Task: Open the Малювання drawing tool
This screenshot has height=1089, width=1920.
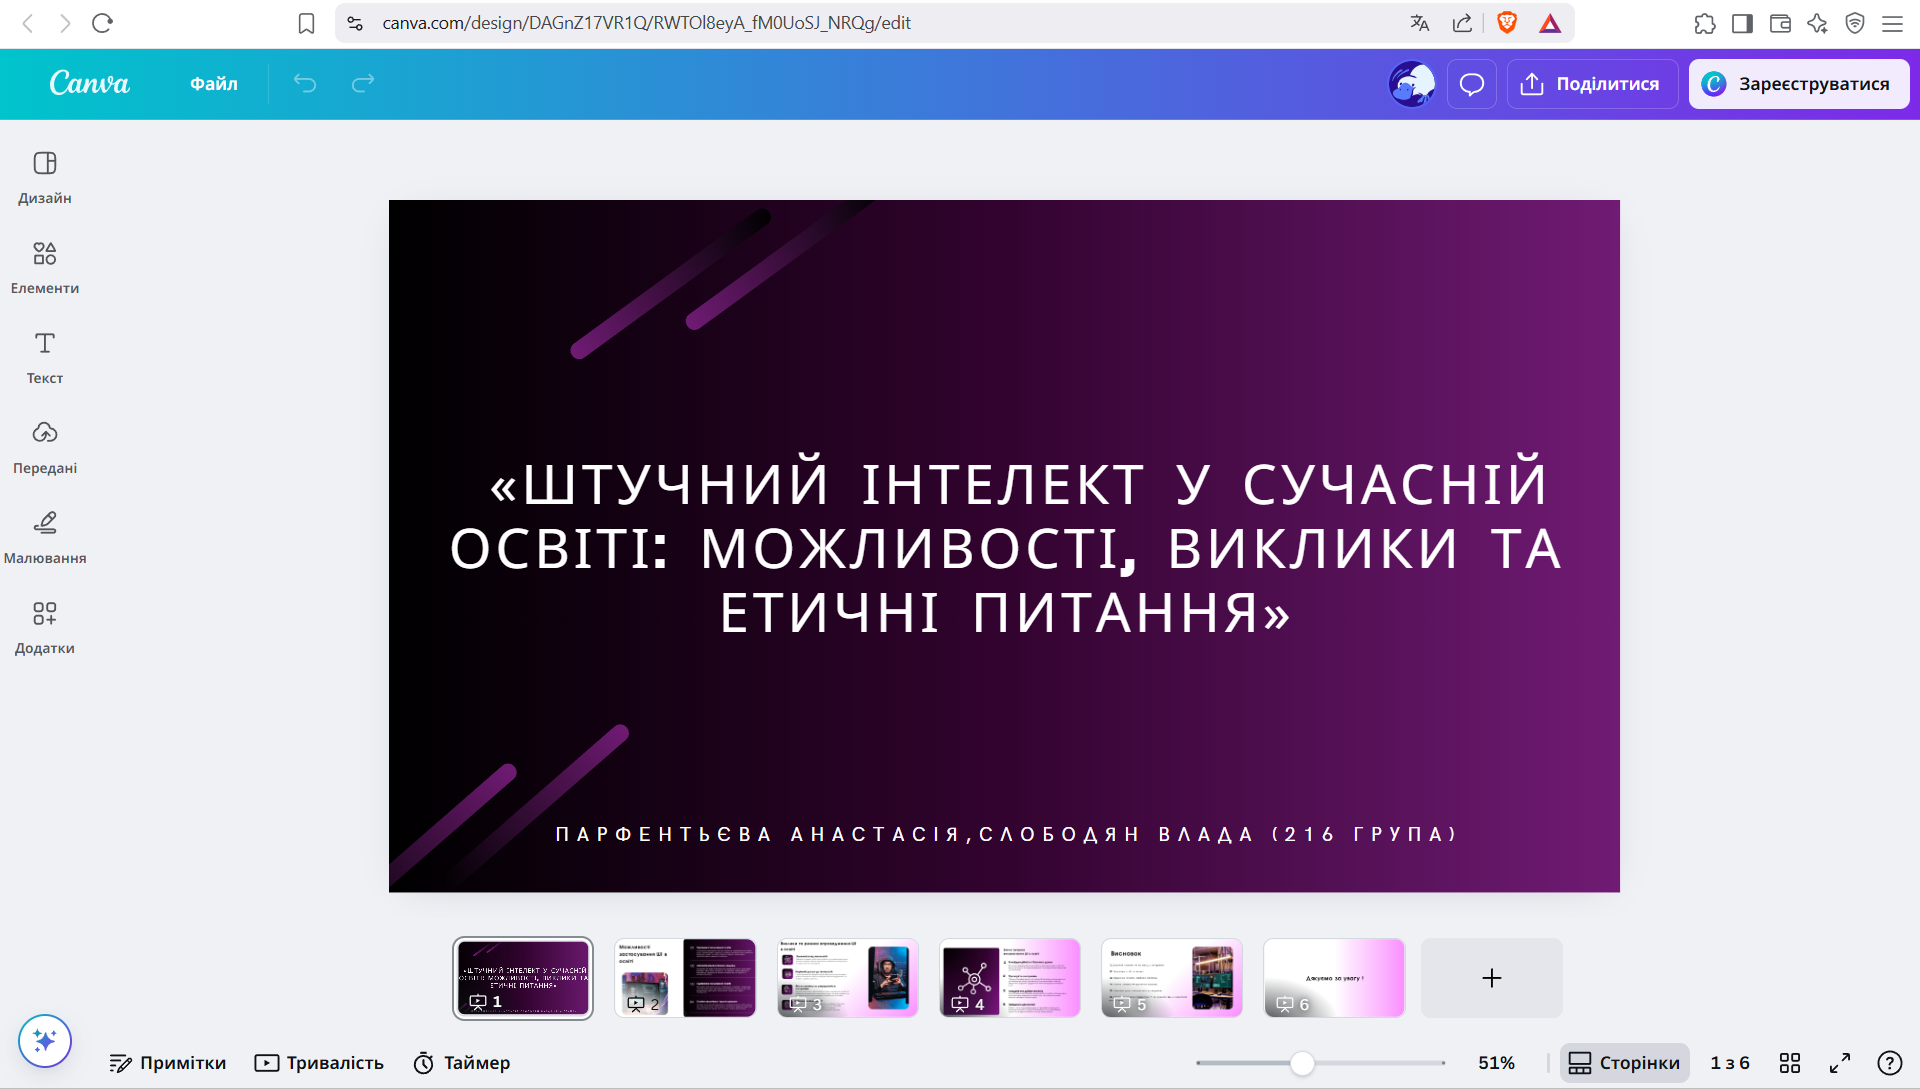Action: tap(45, 538)
